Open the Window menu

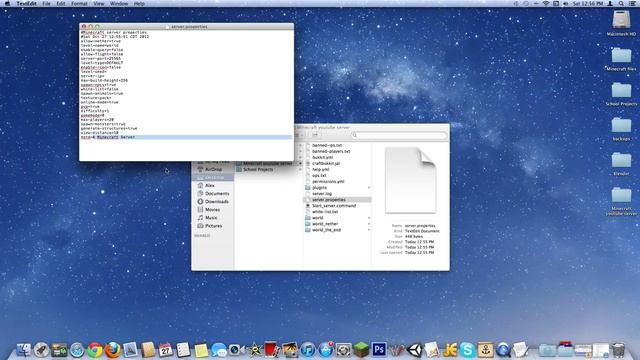point(119,3)
